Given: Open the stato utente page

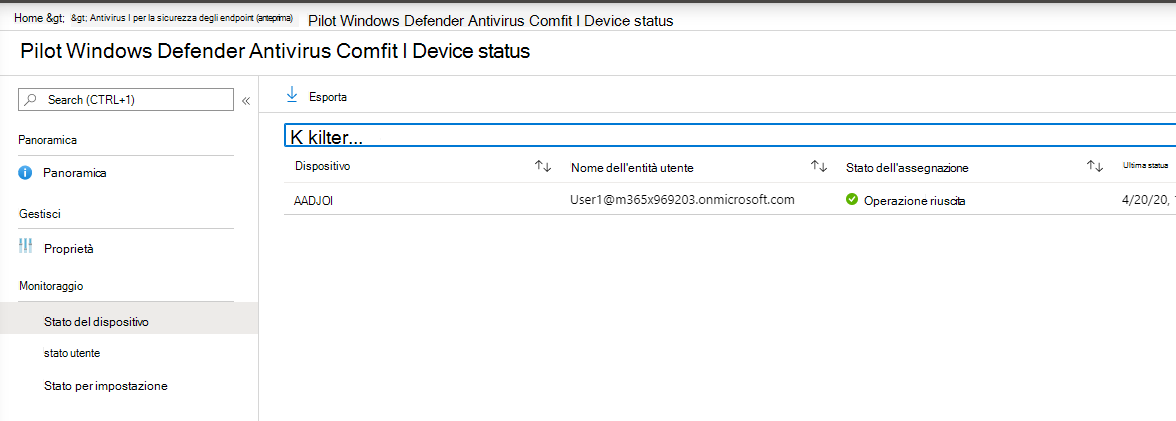Looking at the screenshot, I should click(x=72, y=353).
